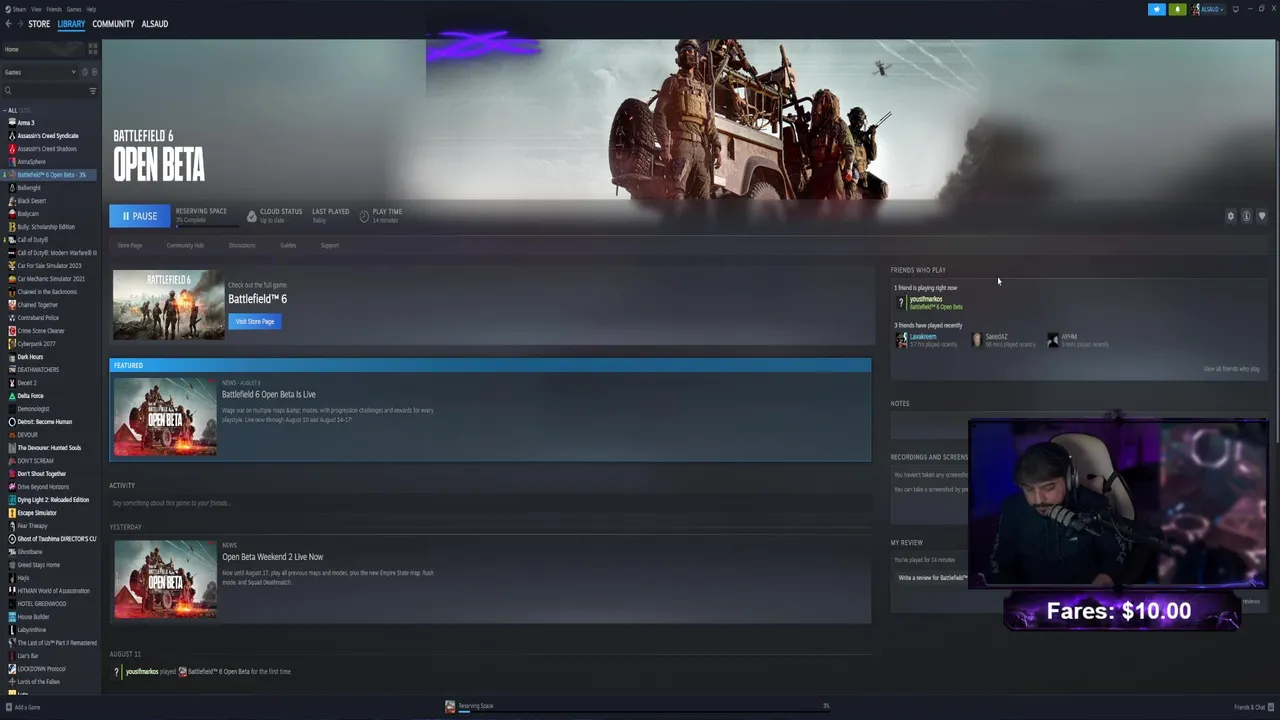This screenshot has width=1280, height=720.
Task: Switch to the COMMUNITY tab
Action: 113,24
